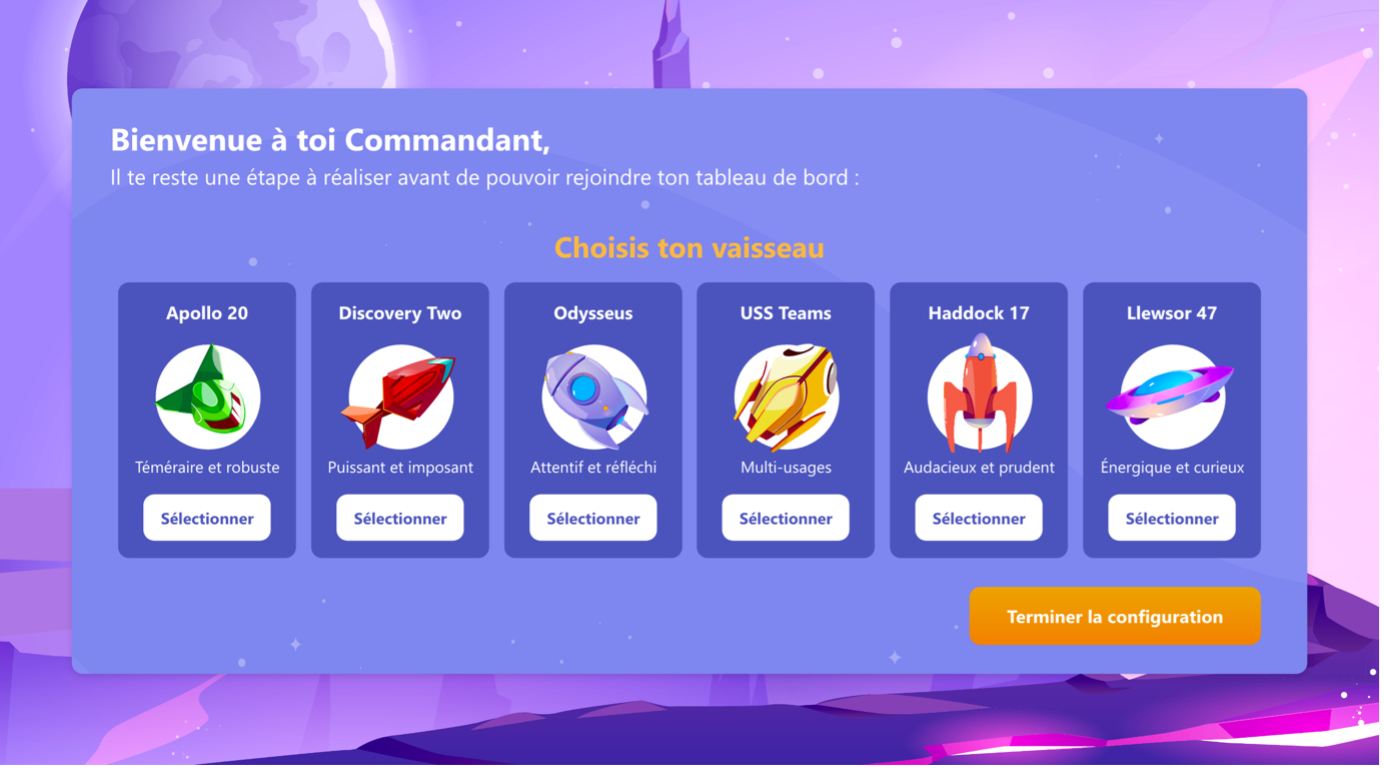The height and width of the screenshot is (770, 1384).
Task: Choose Llewsor 47 using Sélectionner
Action: (x=1172, y=518)
